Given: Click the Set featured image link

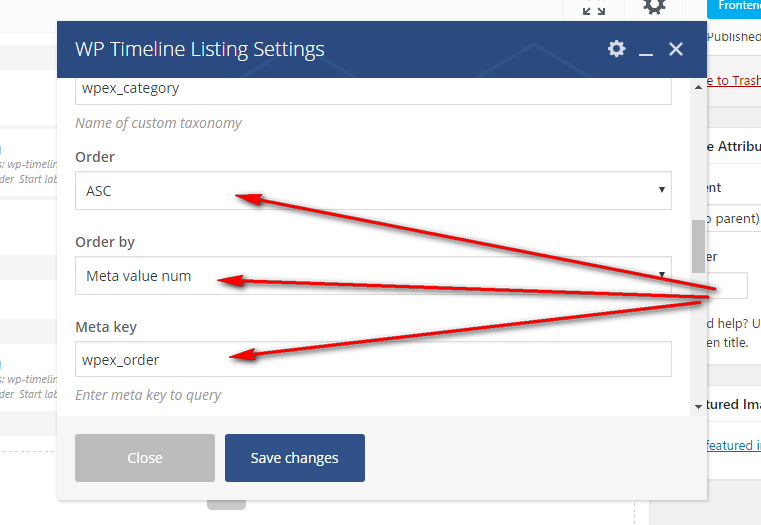Looking at the screenshot, I should pyautogui.click(x=733, y=446).
